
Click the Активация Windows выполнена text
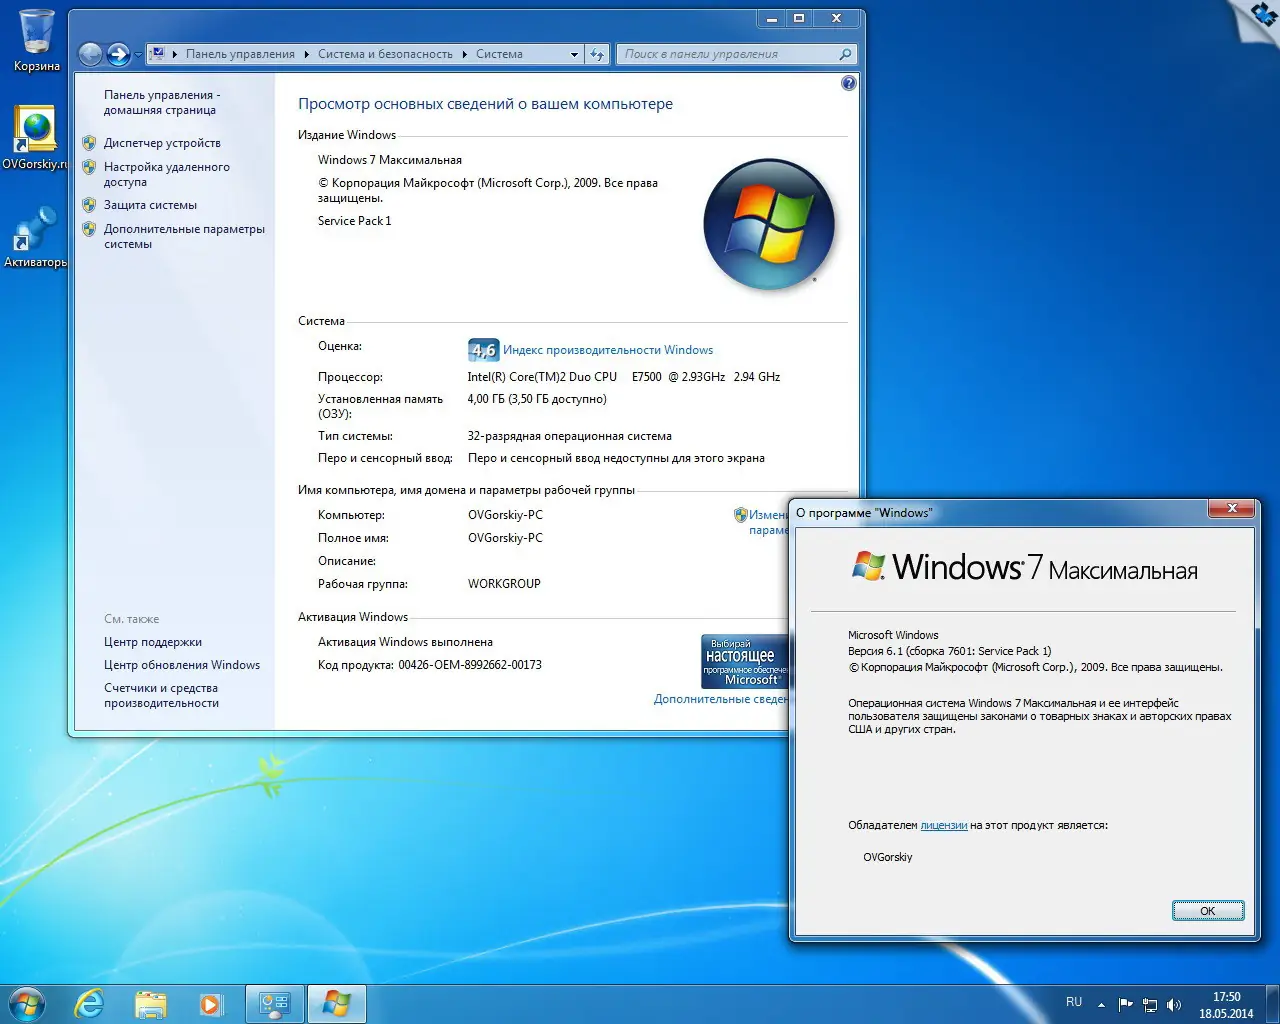[x=405, y=642]
